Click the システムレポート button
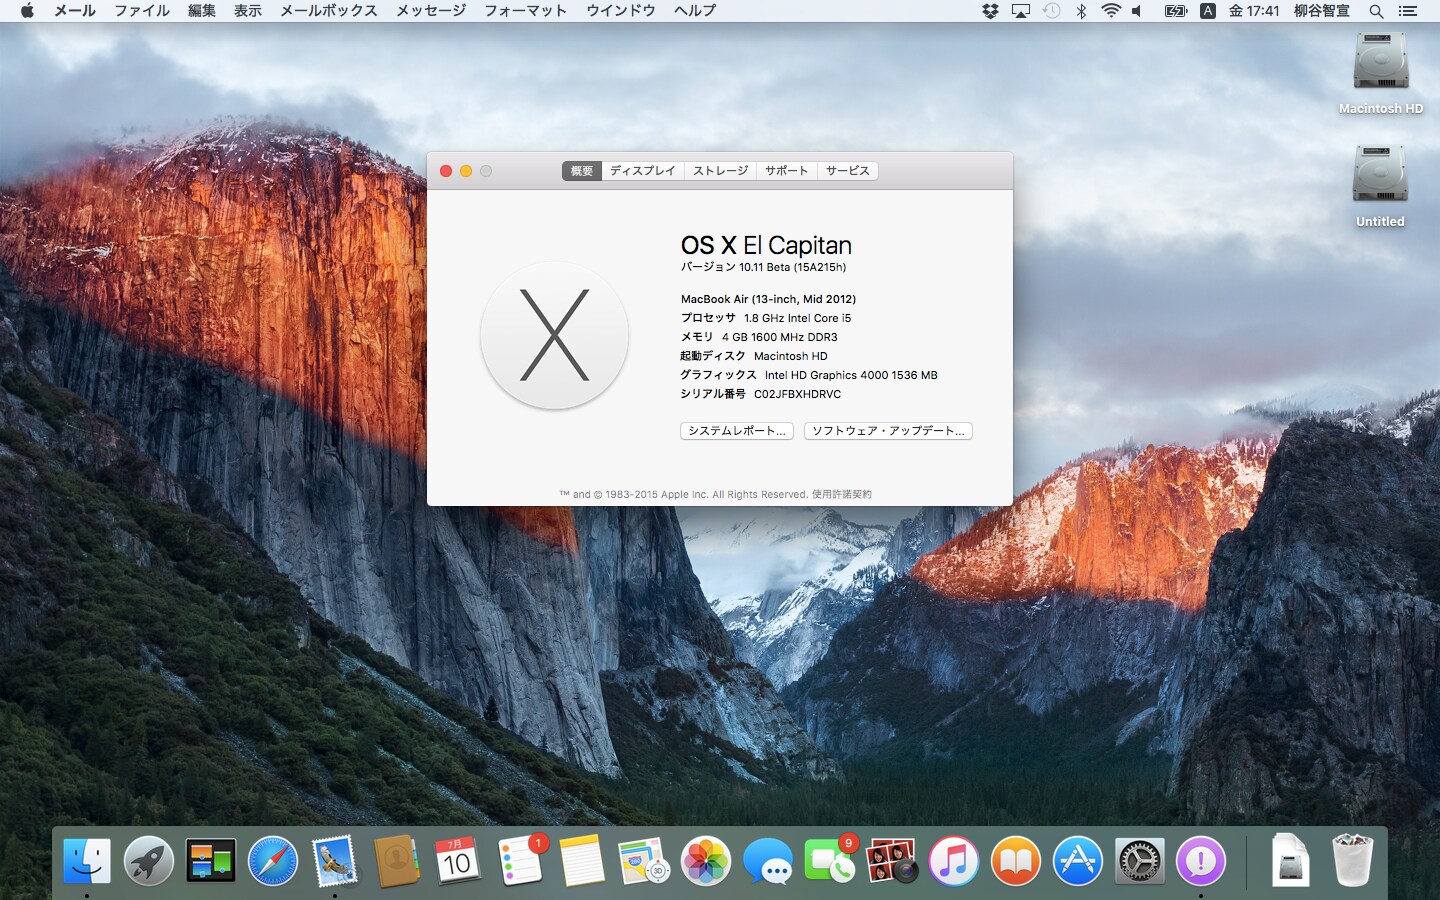Image resolution: width=1440 pixels, height=900 pixels. click(736, 431)
